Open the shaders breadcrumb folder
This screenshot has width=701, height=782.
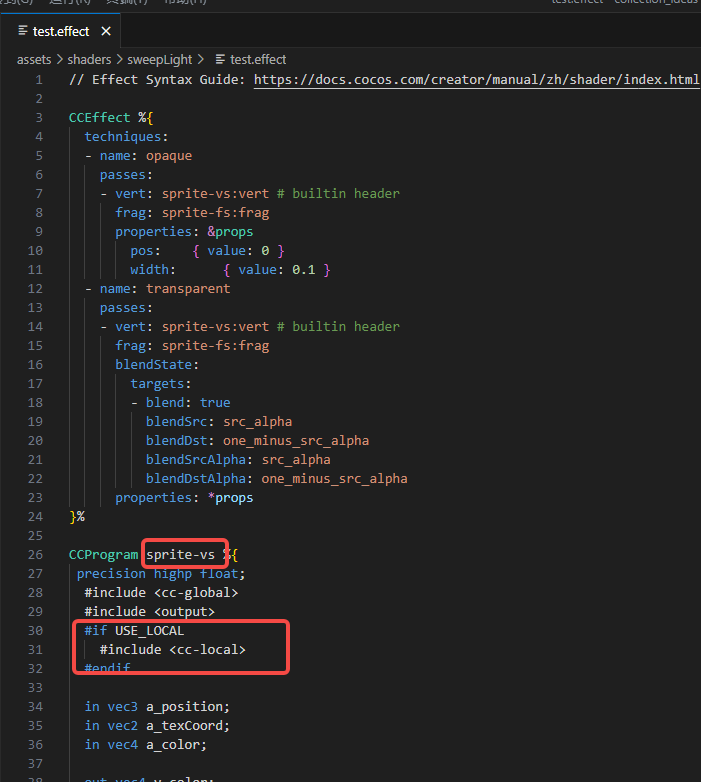[89, 59]
